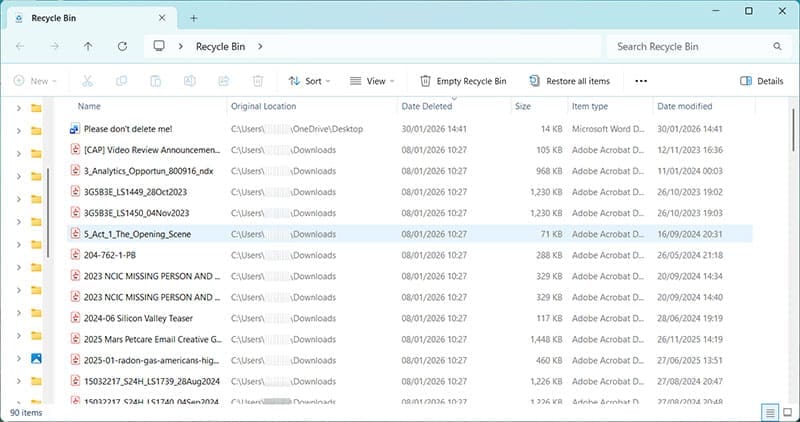Select the 2025-01-radon-gas-americans file
The height and width of the screenshot is (422, 800).
[x=151, y=360]
